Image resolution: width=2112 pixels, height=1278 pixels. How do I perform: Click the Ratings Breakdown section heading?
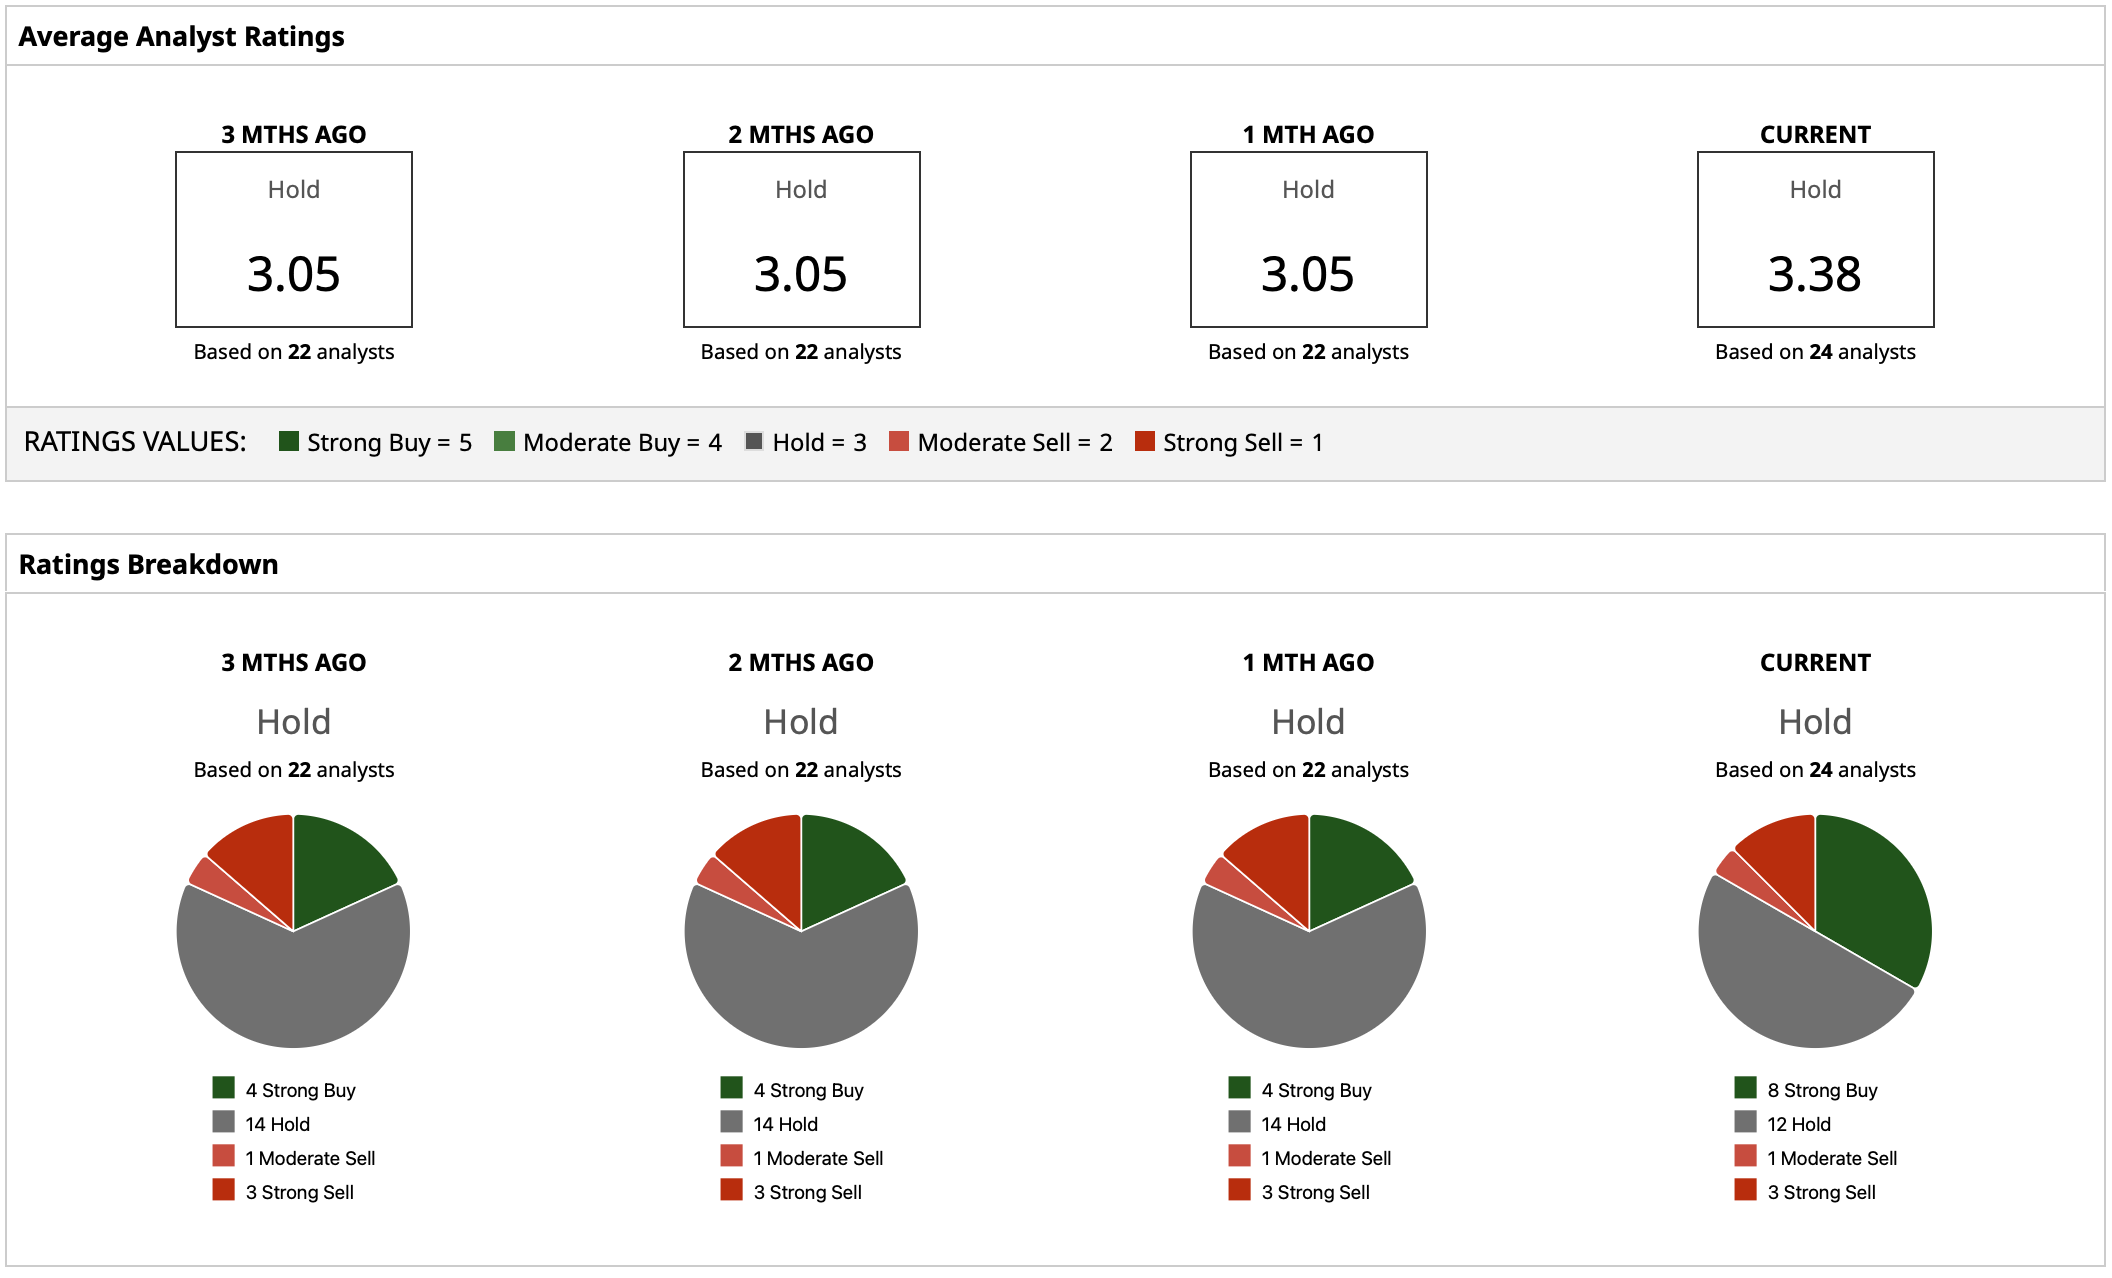tap(148, 564)
